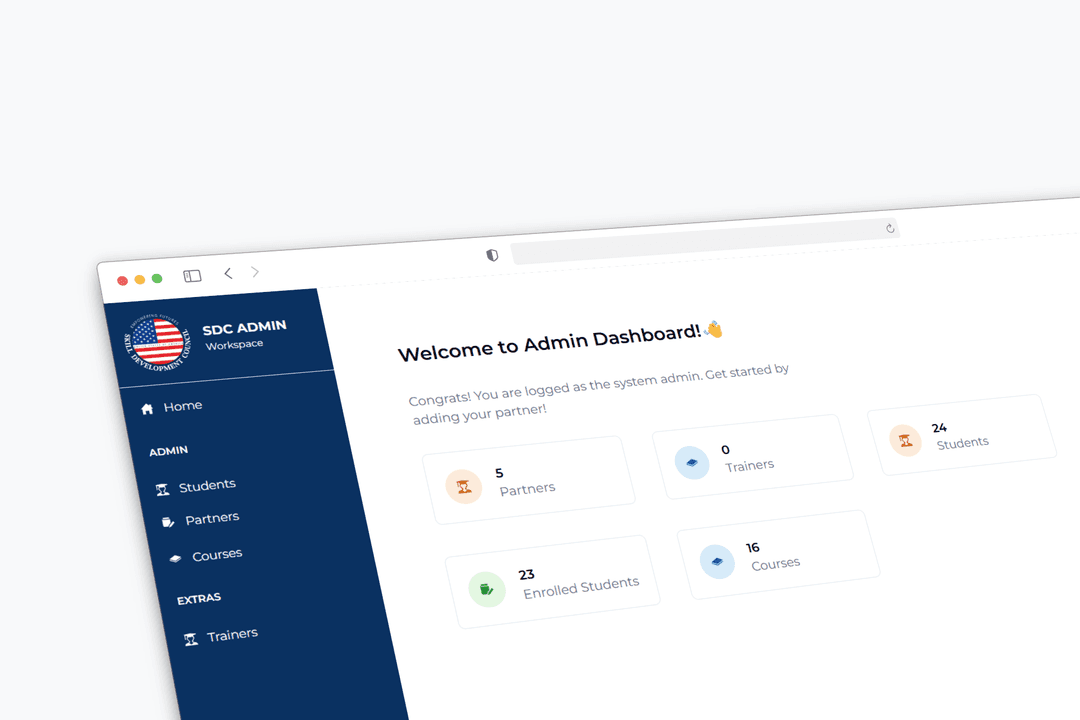Reload page with refresh icon
Screen dimensions: 1080x720
(890, 228)
